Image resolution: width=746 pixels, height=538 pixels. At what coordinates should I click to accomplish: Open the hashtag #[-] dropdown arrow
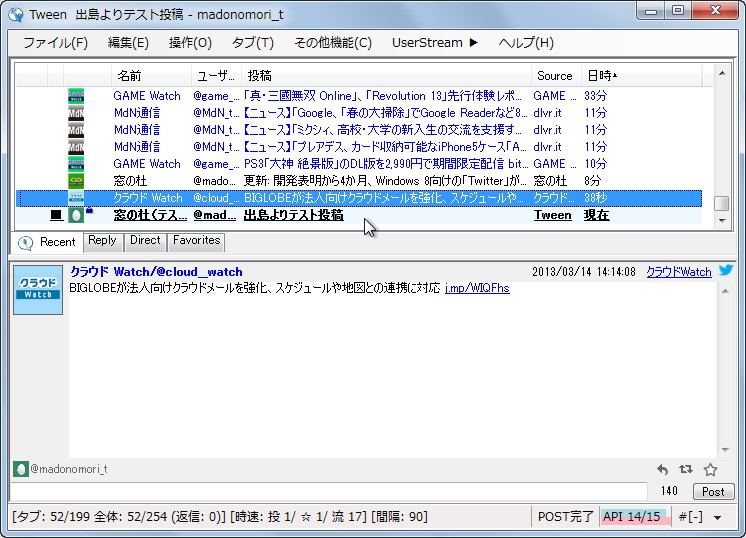tap(717, 517)
